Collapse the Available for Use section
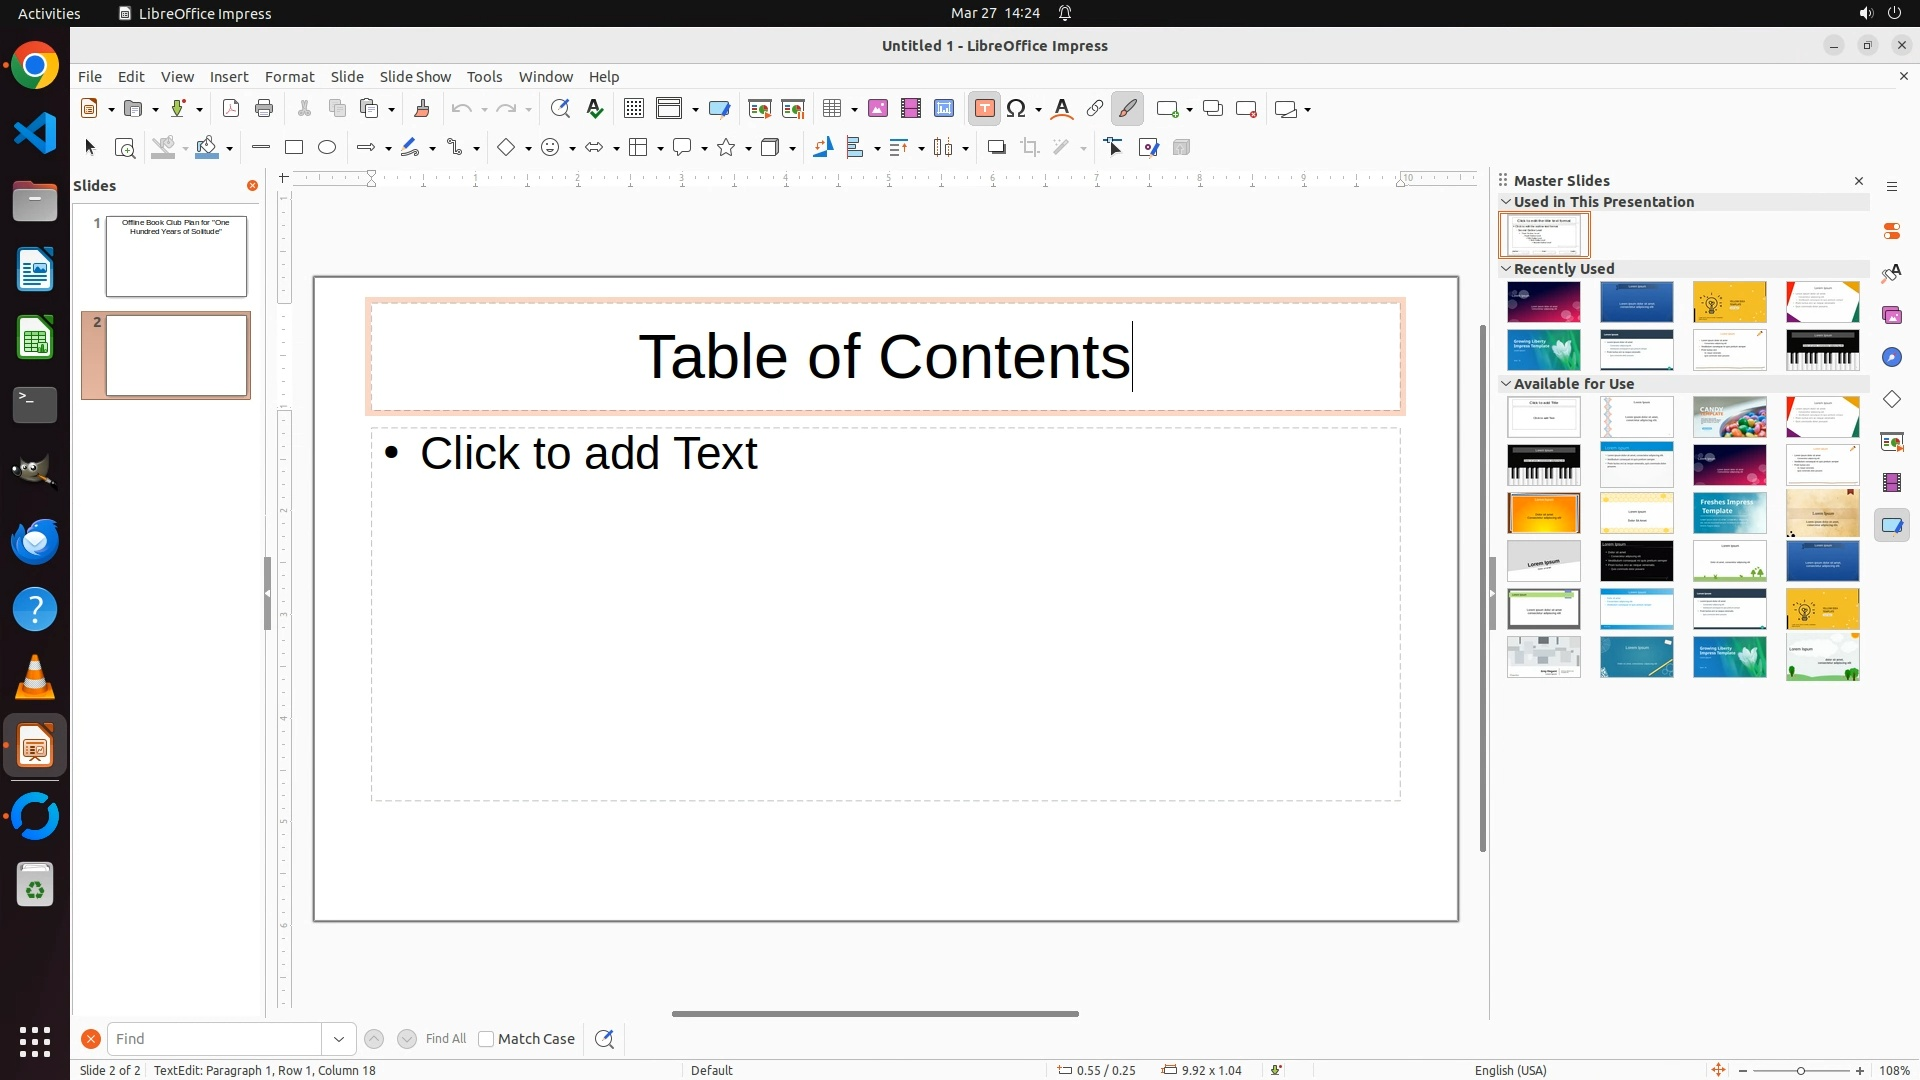This screenshot has width=1920, height=1080. pyautogui.click(x=1507, y=384)
